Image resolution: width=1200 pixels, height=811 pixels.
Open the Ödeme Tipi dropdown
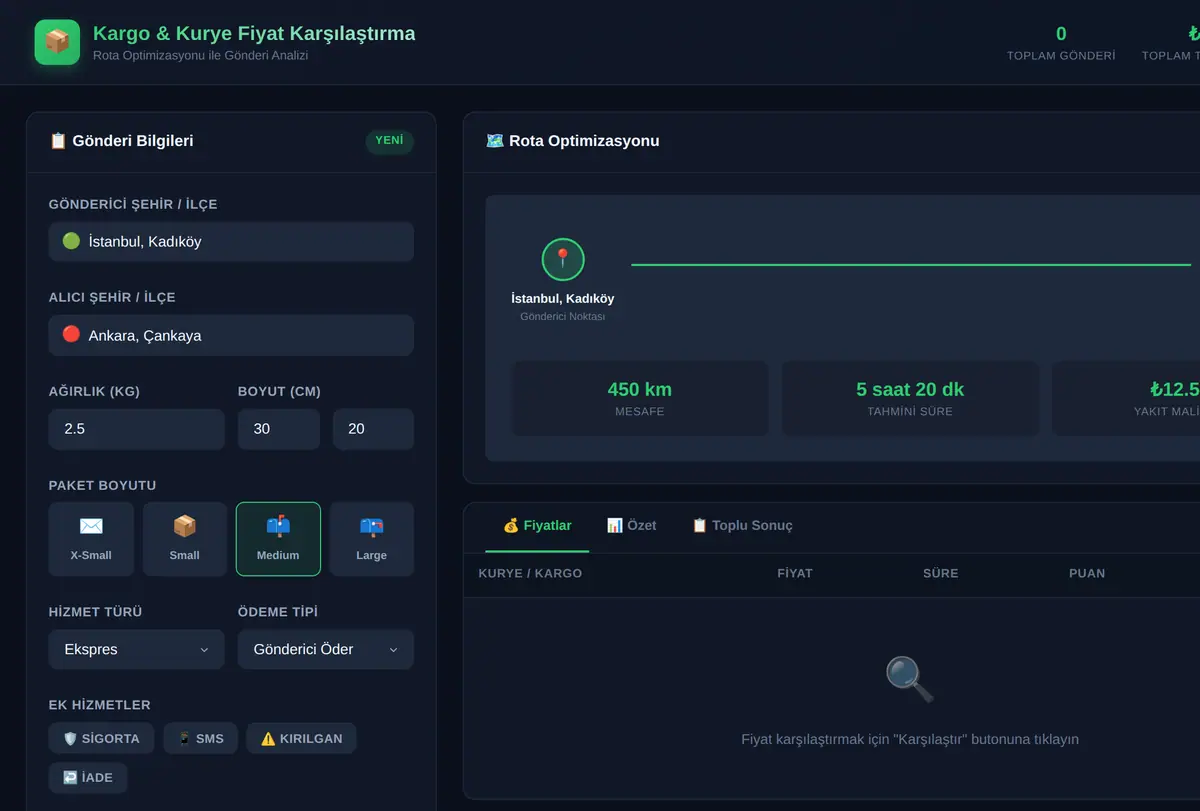[326, 649]
